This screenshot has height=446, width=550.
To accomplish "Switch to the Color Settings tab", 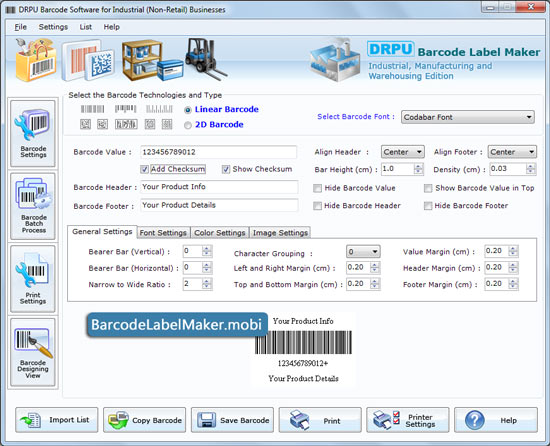I will click(x=220, y=232).
